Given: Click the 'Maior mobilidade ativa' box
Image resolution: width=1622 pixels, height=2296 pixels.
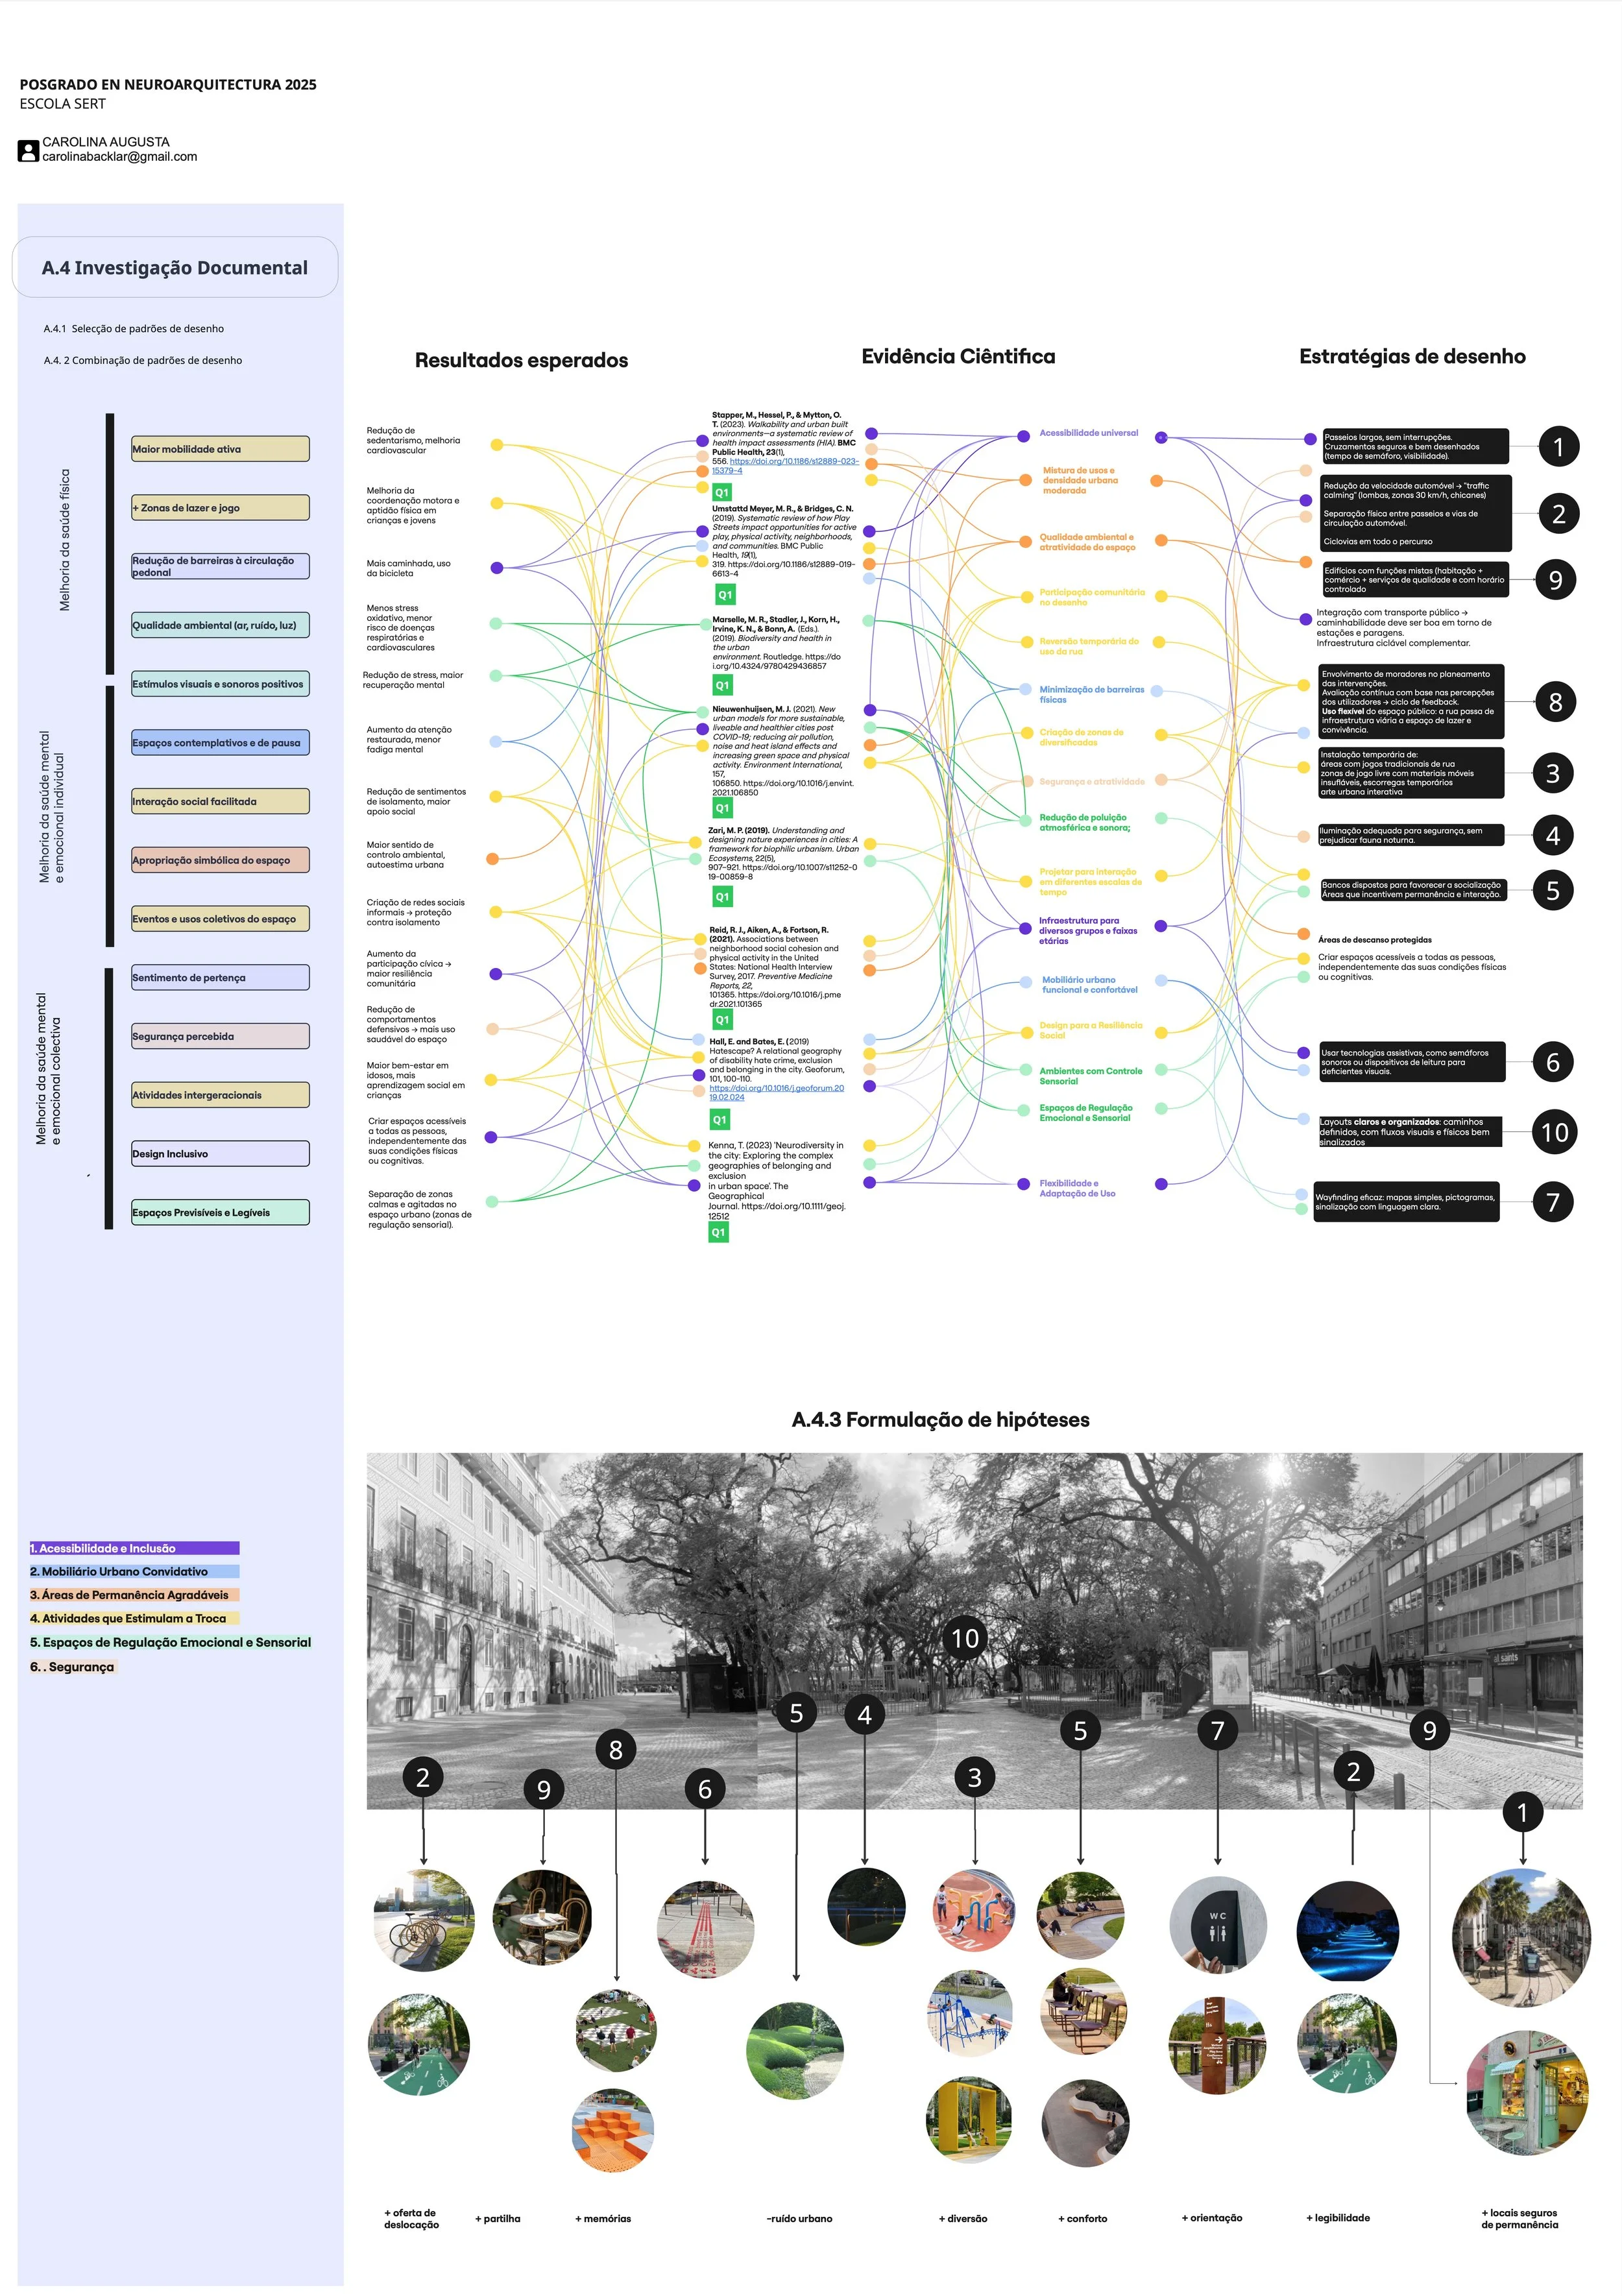Looking at the screenshot, I should [x=220, y=449].
